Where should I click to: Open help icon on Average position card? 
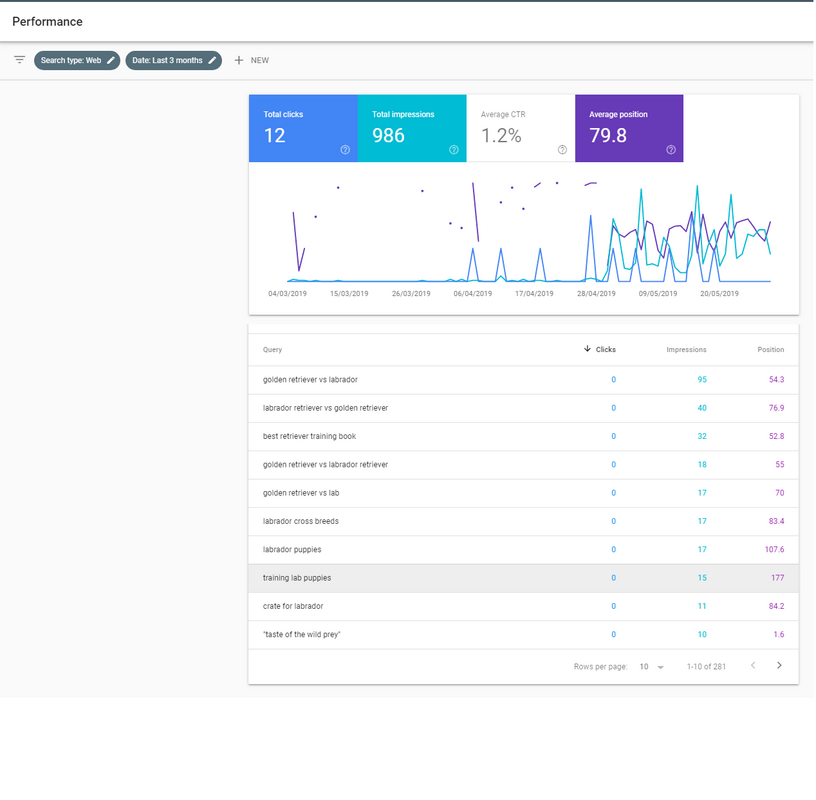point(671,150)
